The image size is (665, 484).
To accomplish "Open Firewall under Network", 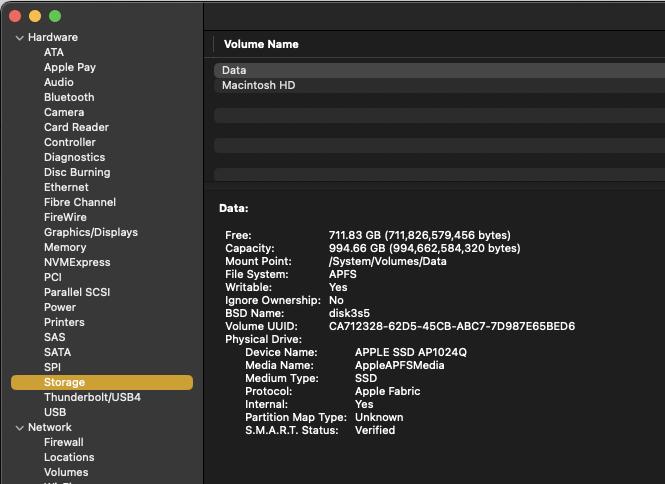I will 63,442.
